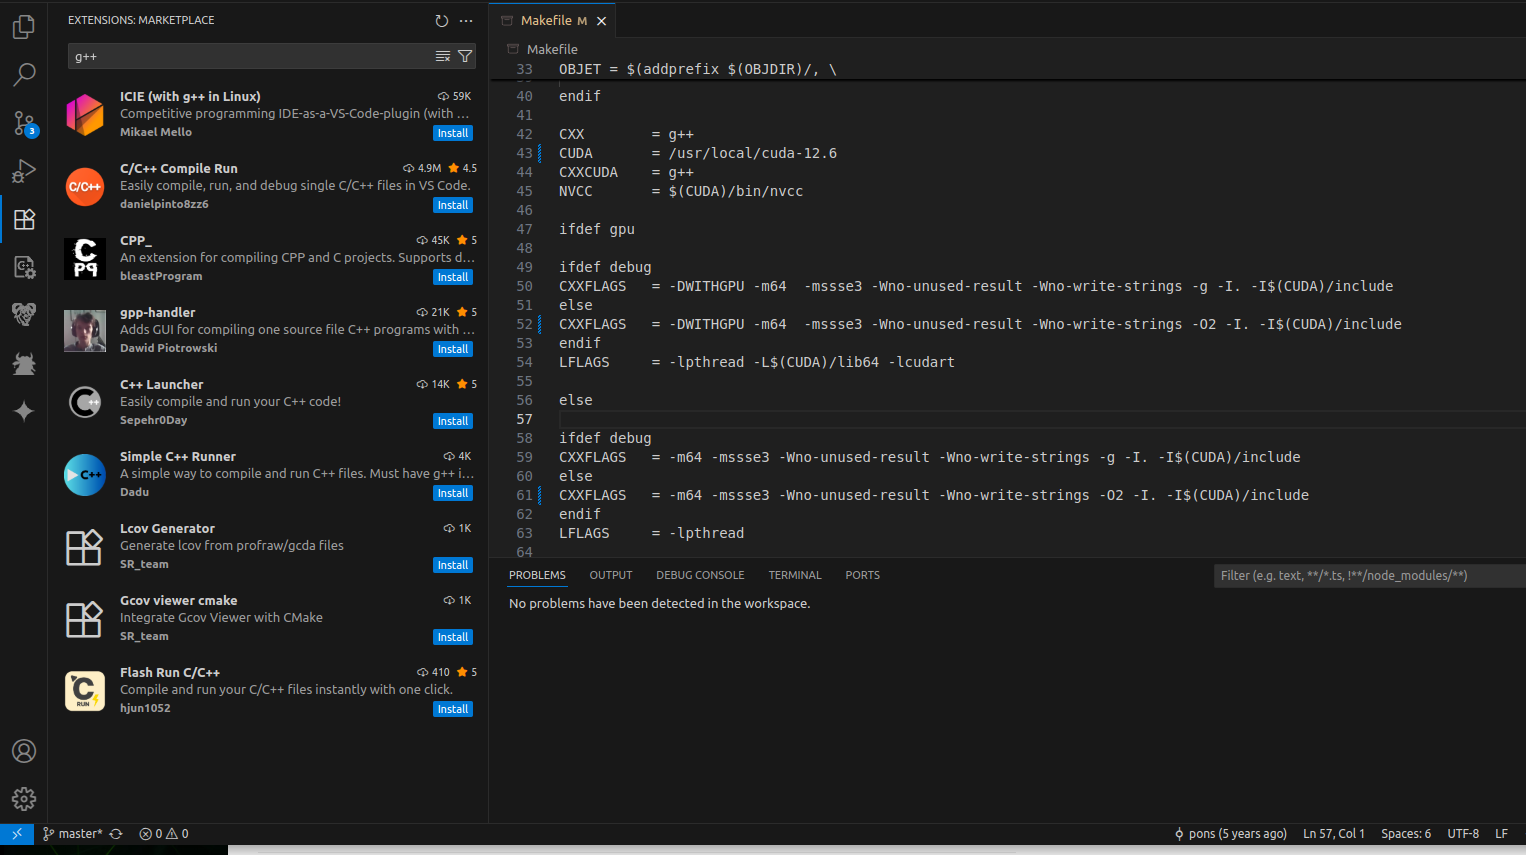Open Manage gear menu in activity bar
1526x855 pixels.
(24, 799)
